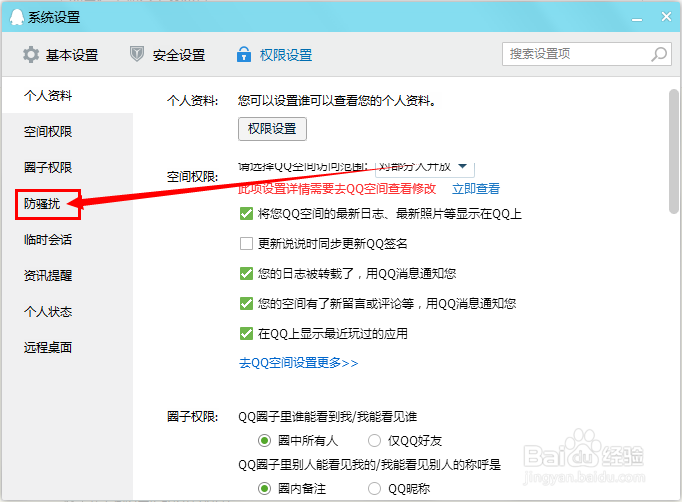Enable 更新说说时同步更新QQ签名 checkbox
Image resolution: width=682 pixels, height=502 pixels.
point(246,244)
